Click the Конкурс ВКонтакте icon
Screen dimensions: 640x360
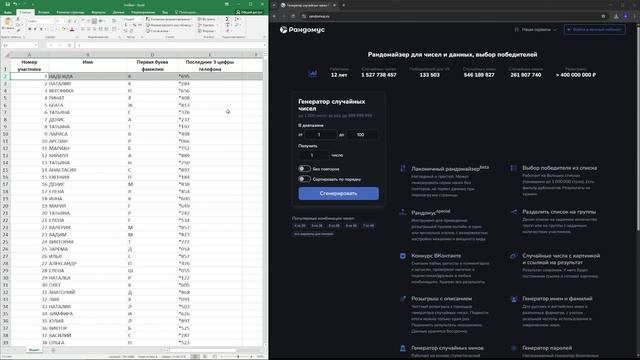pyautogui.click(x=403, y=256)
